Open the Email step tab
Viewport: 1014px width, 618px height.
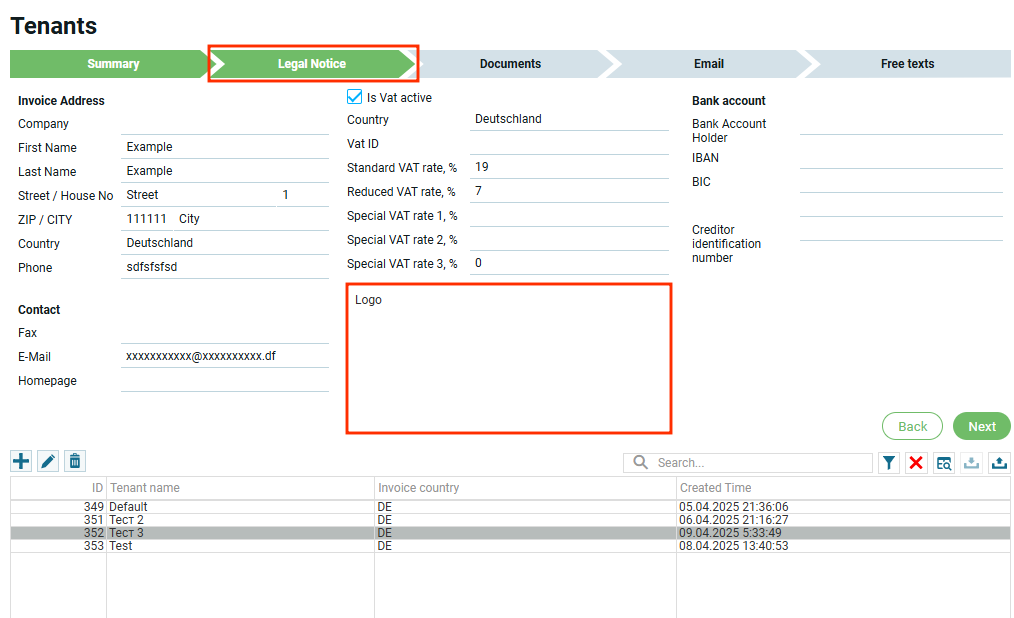708,64
